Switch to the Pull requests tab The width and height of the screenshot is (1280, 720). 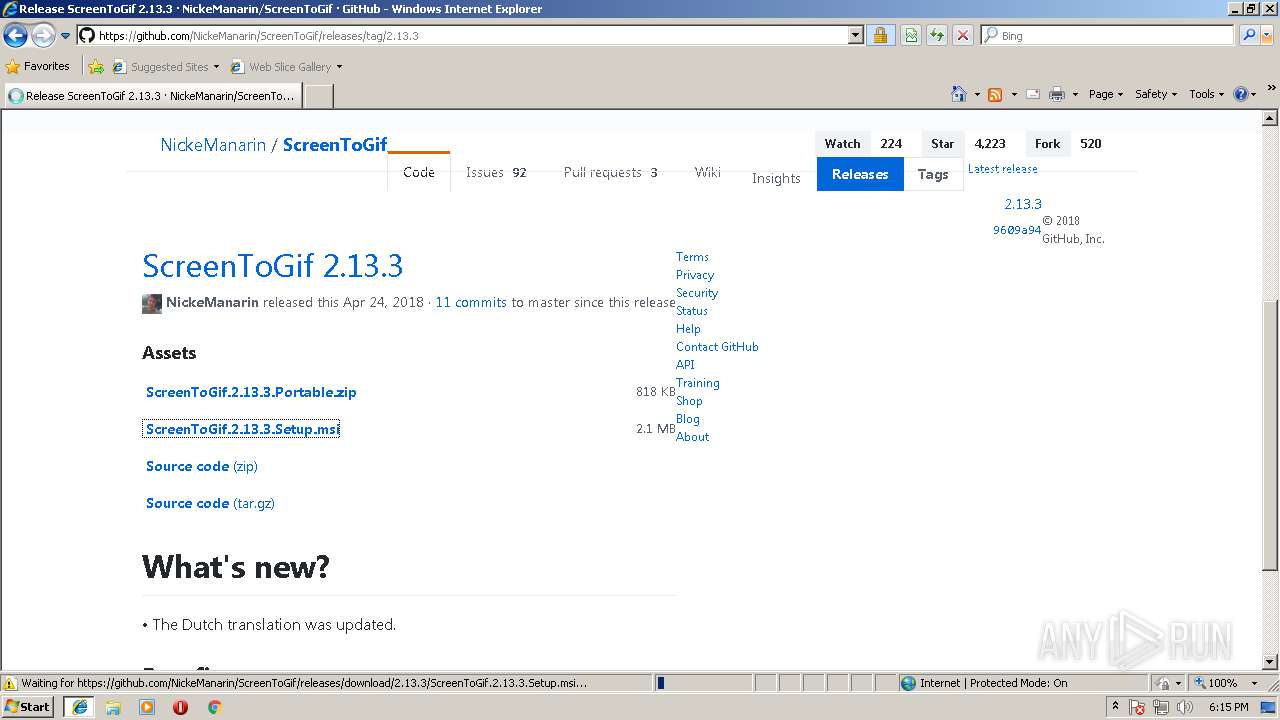610,172
